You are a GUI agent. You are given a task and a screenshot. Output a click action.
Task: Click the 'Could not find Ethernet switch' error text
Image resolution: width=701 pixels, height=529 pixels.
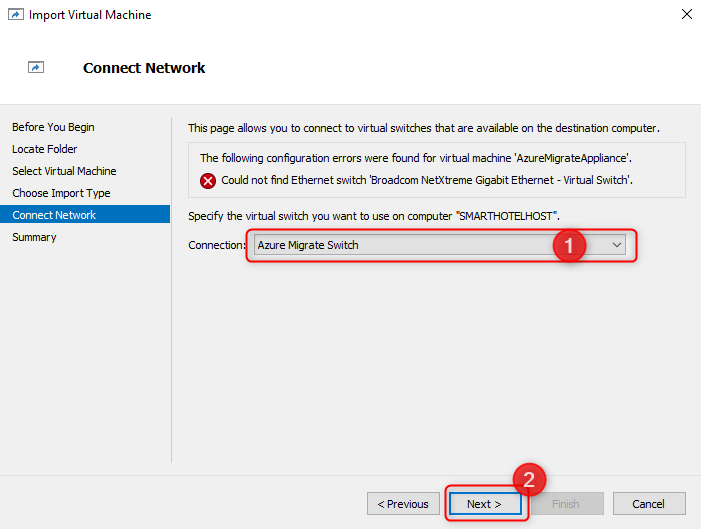click(x=427, y=180)
